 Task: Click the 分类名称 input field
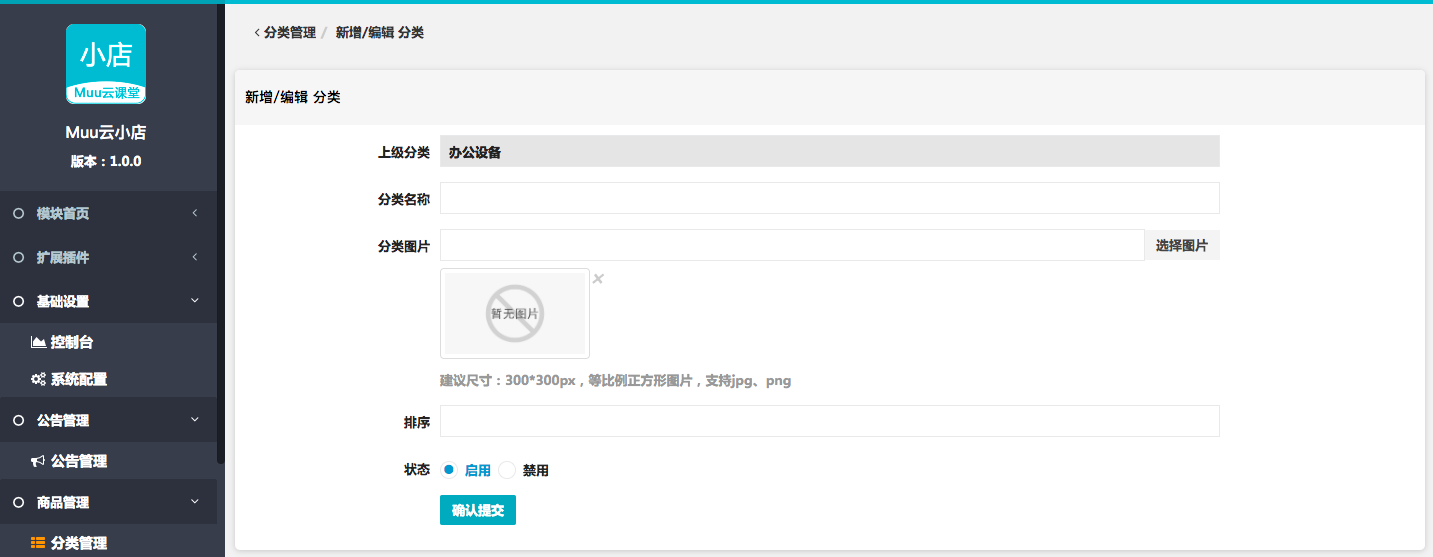click(x=830, y=198)
